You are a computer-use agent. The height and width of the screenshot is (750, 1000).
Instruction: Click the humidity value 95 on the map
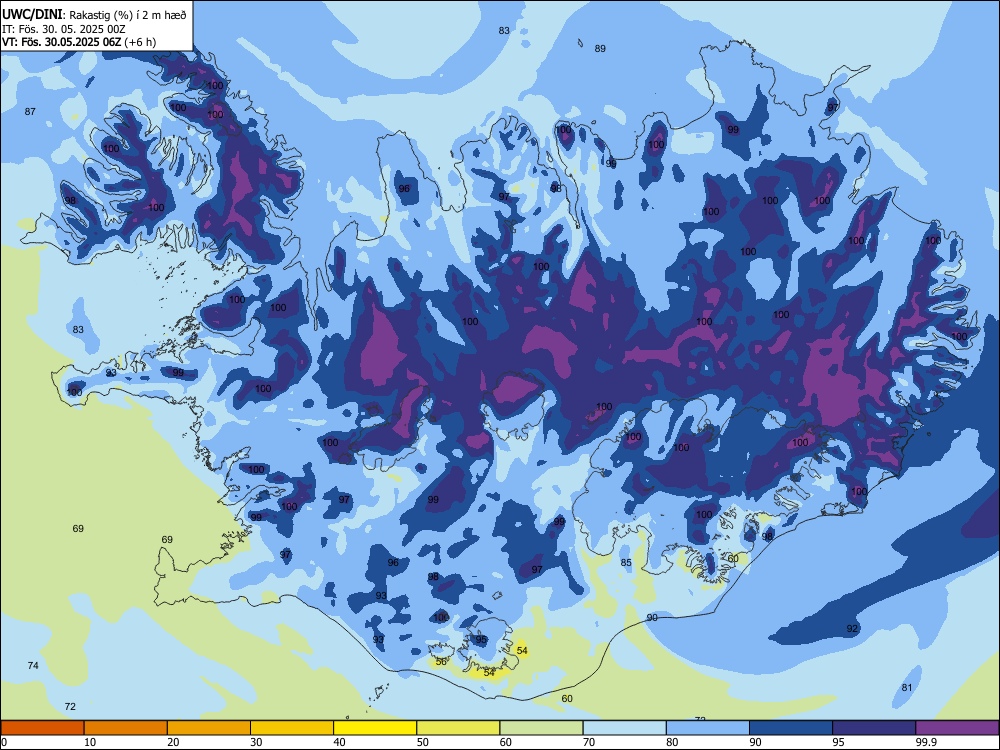[482, 640]
